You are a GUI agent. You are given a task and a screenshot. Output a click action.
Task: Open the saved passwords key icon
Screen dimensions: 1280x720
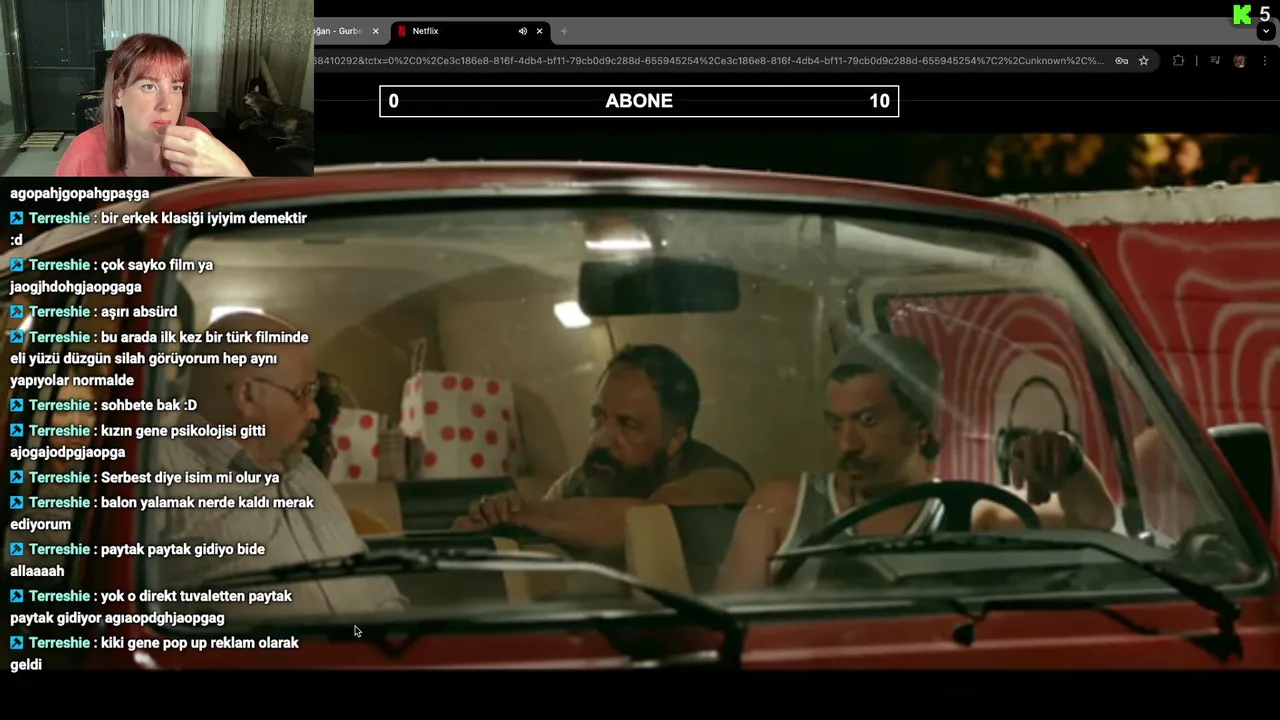(x=1122, y=61)
